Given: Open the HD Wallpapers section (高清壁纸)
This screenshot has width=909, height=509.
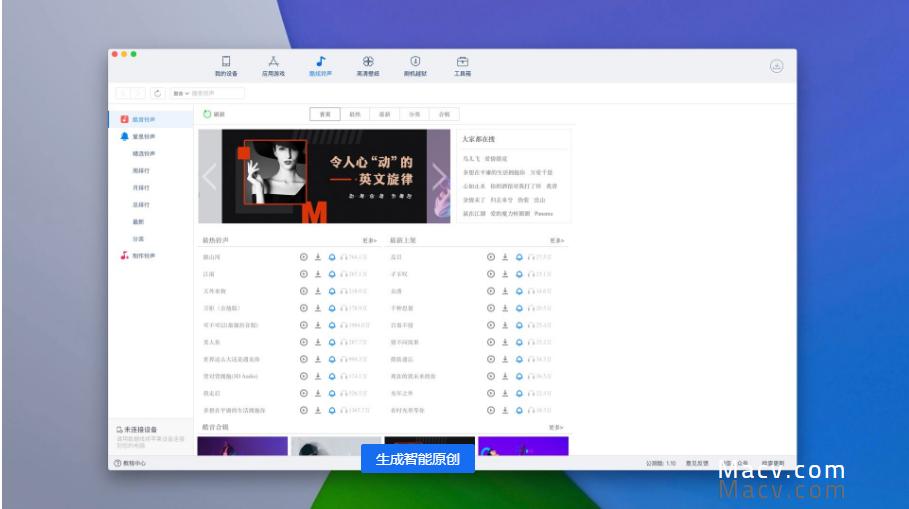Looking at the screenshot, I should pos(368,66).
